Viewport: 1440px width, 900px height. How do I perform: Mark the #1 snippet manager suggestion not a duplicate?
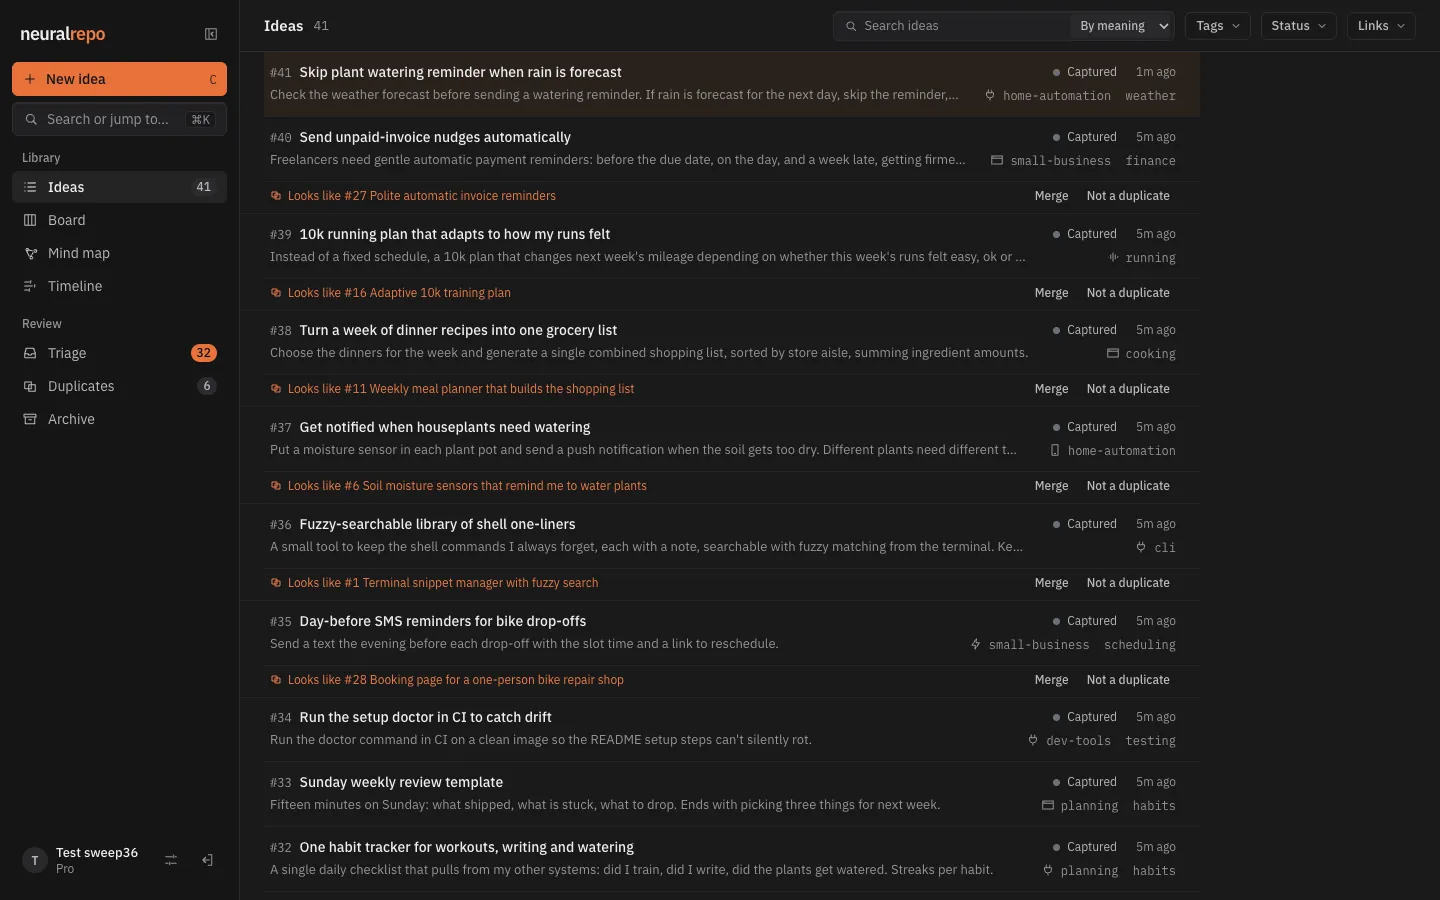tap(1128, 583)
